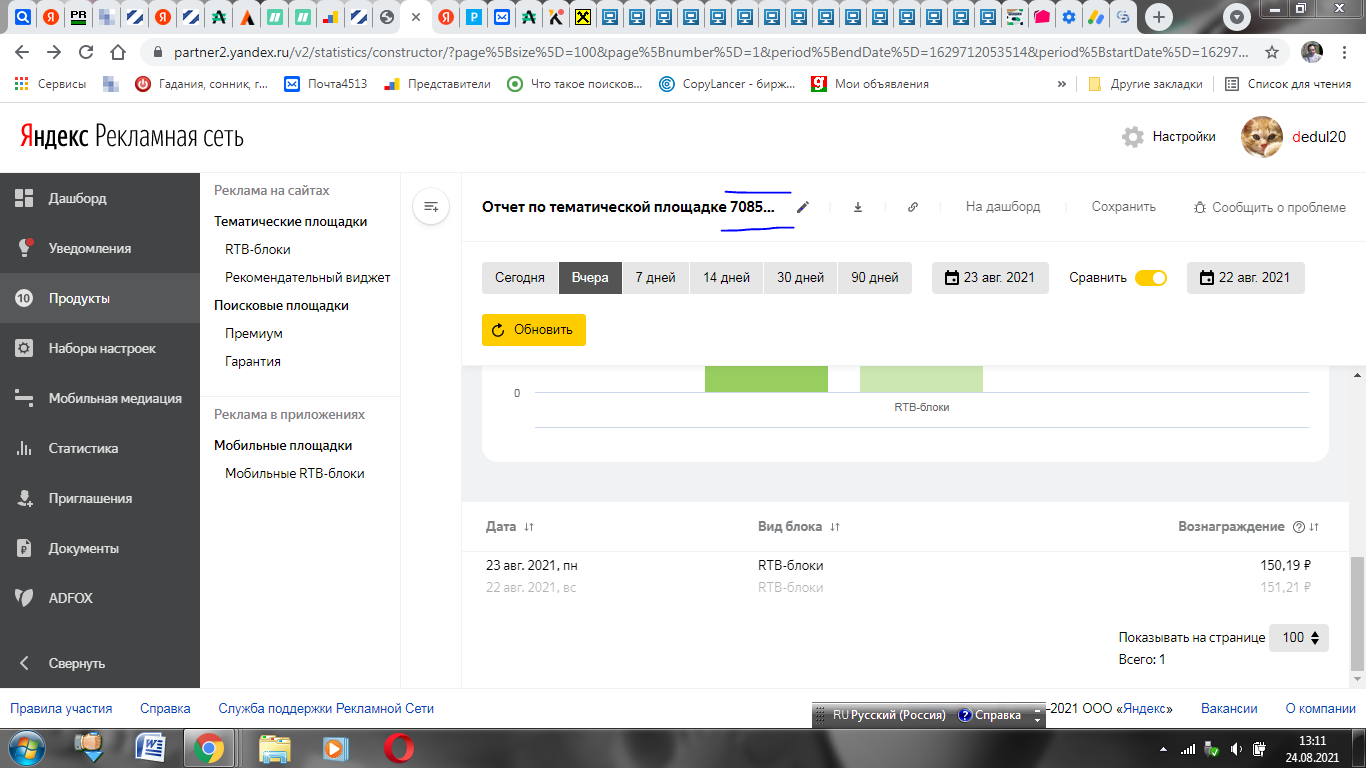Open the browser home page icon
Viewport: 1366px width, 768px height.
click(x=118, y=52)
